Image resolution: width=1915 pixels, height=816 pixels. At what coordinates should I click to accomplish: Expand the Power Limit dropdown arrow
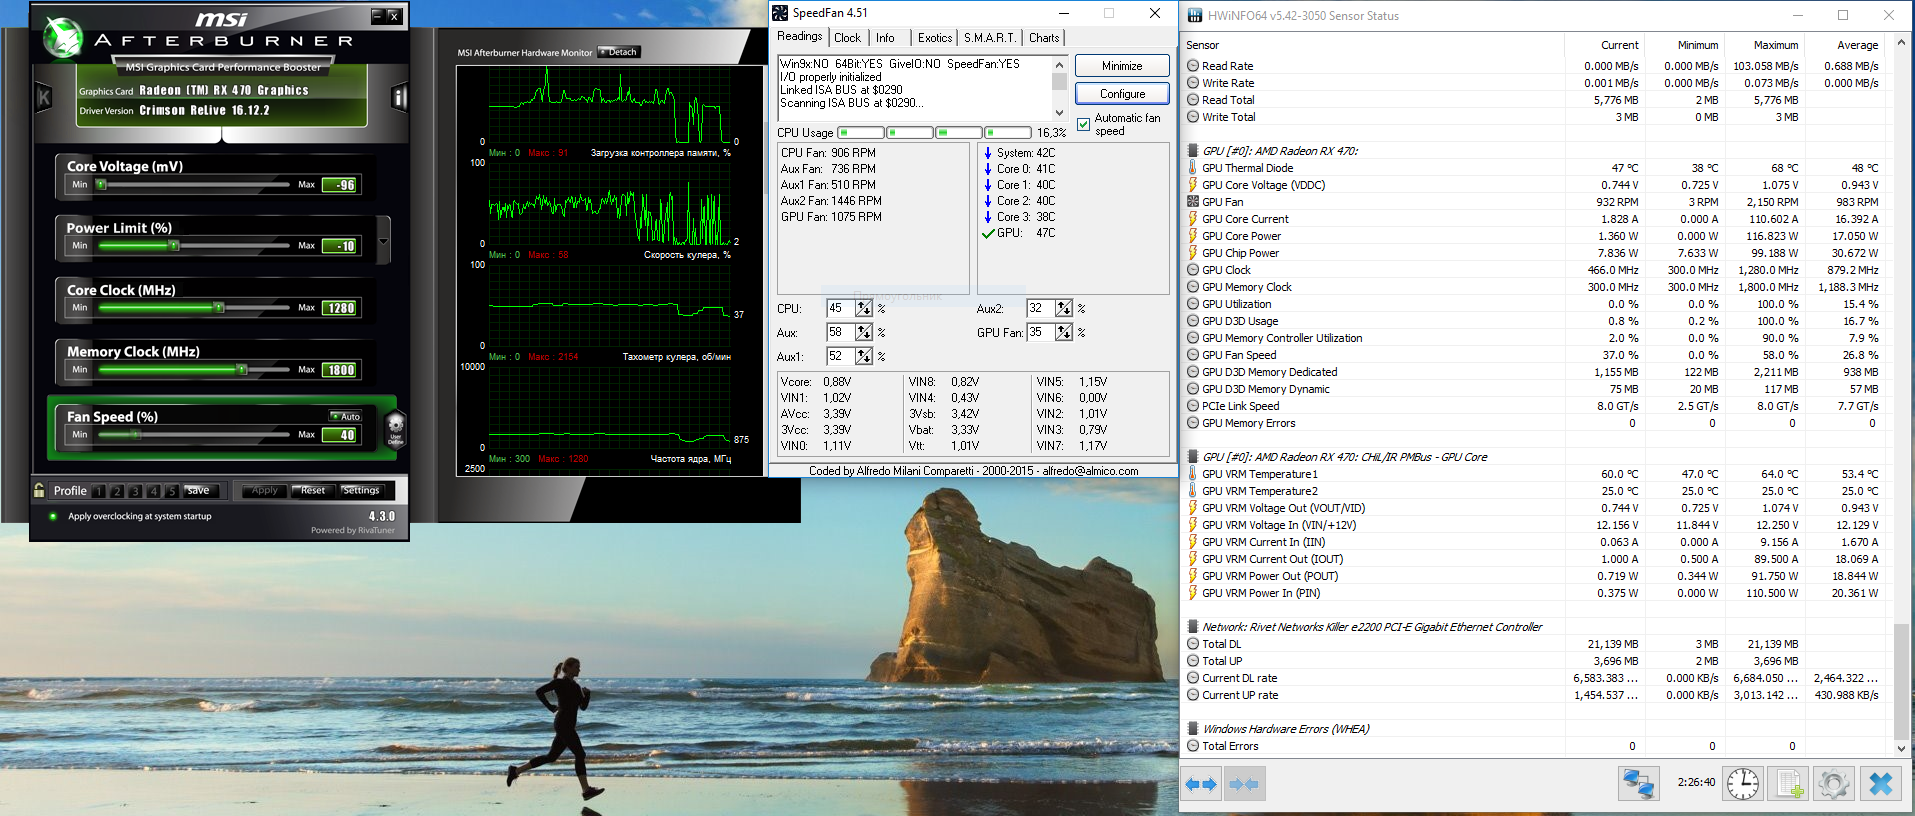[383, 242]
